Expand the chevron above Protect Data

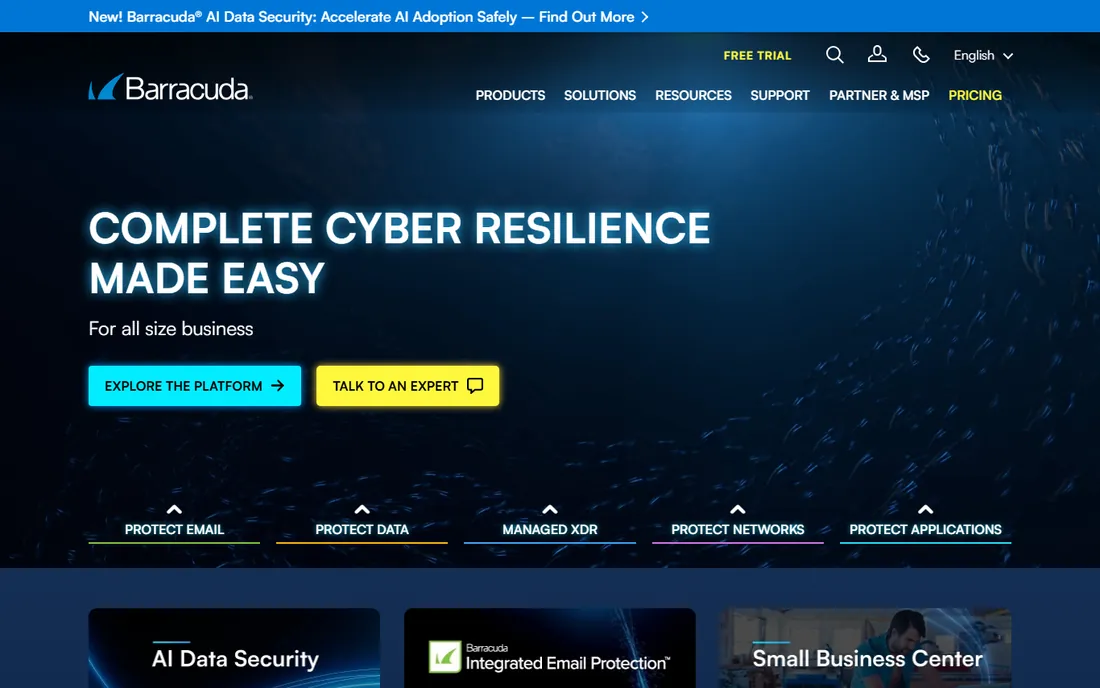[x=362, y=509]
